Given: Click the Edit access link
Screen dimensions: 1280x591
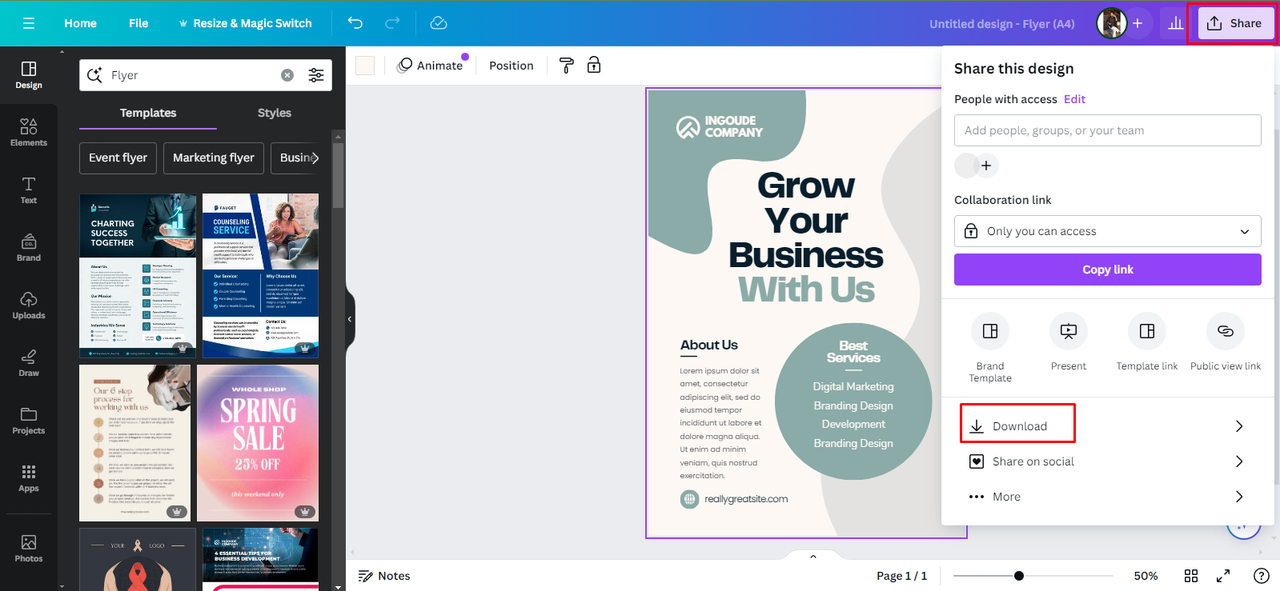Looking at the screenshot, I should 1074,99.
